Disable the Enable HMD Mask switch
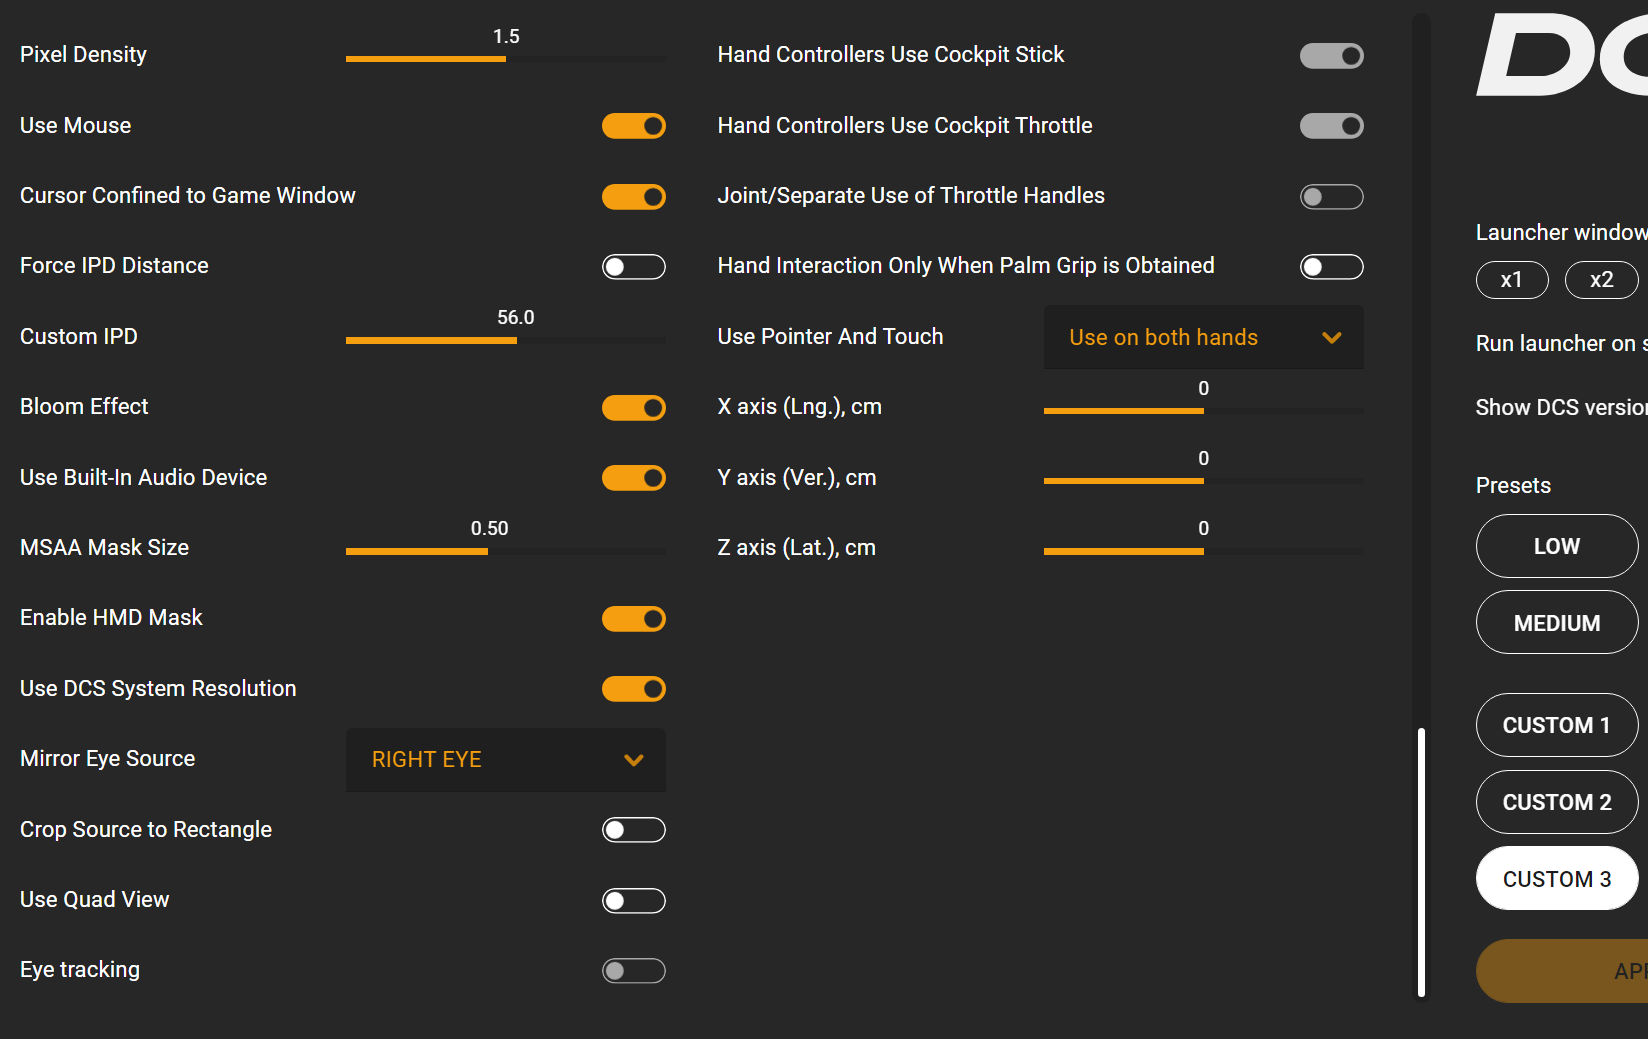 pos(633,619)
